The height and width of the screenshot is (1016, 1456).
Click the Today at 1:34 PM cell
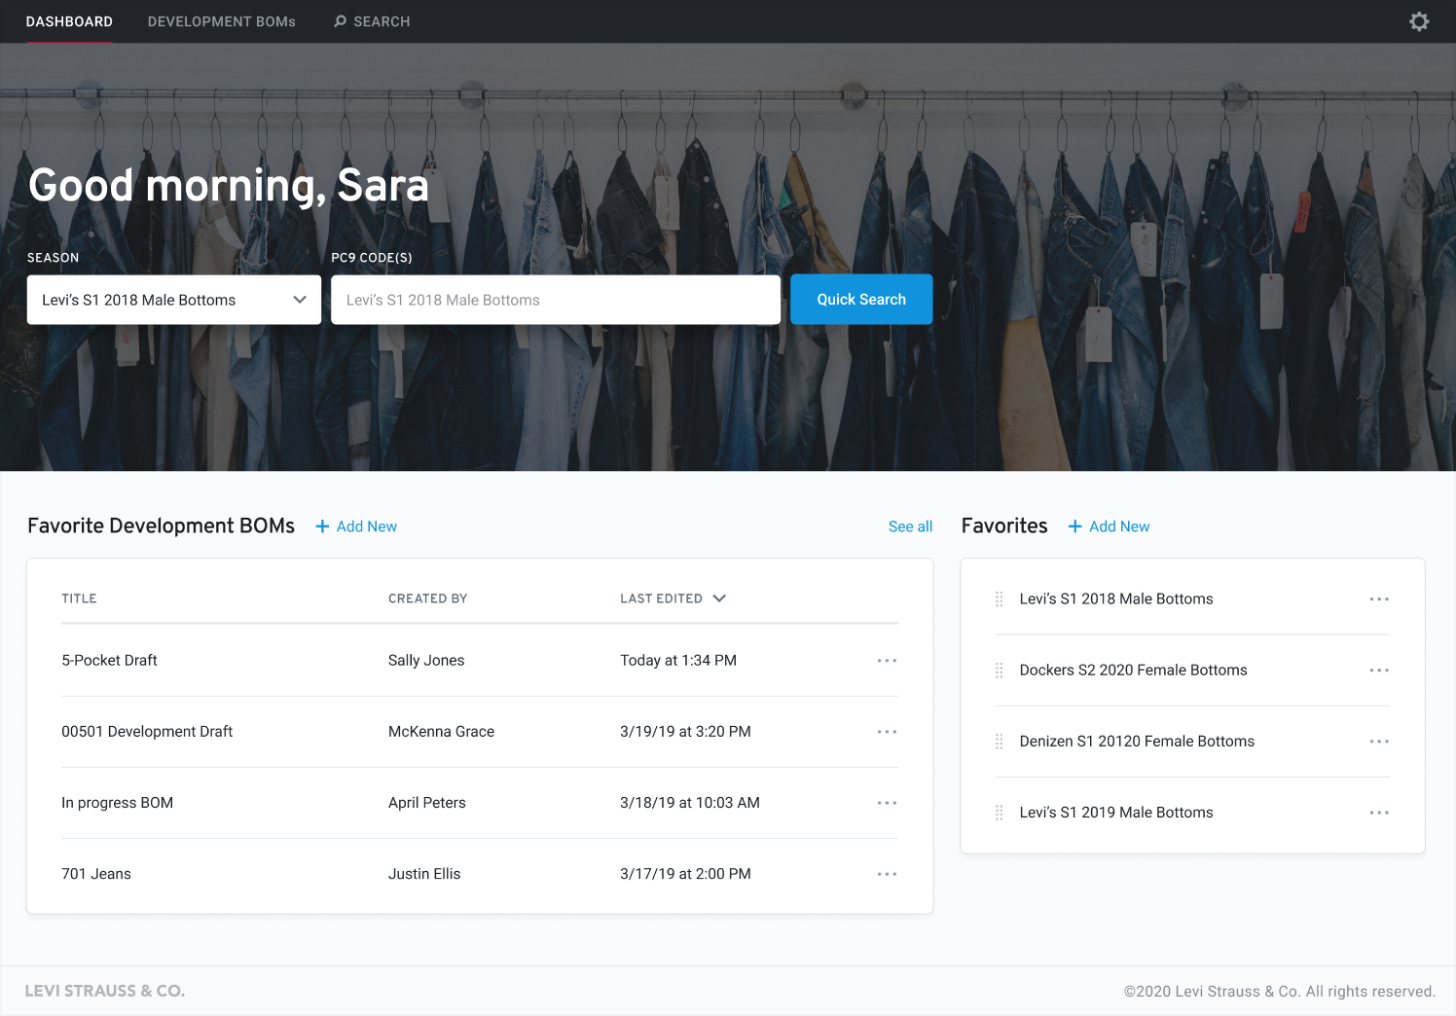tap(678, 660)
